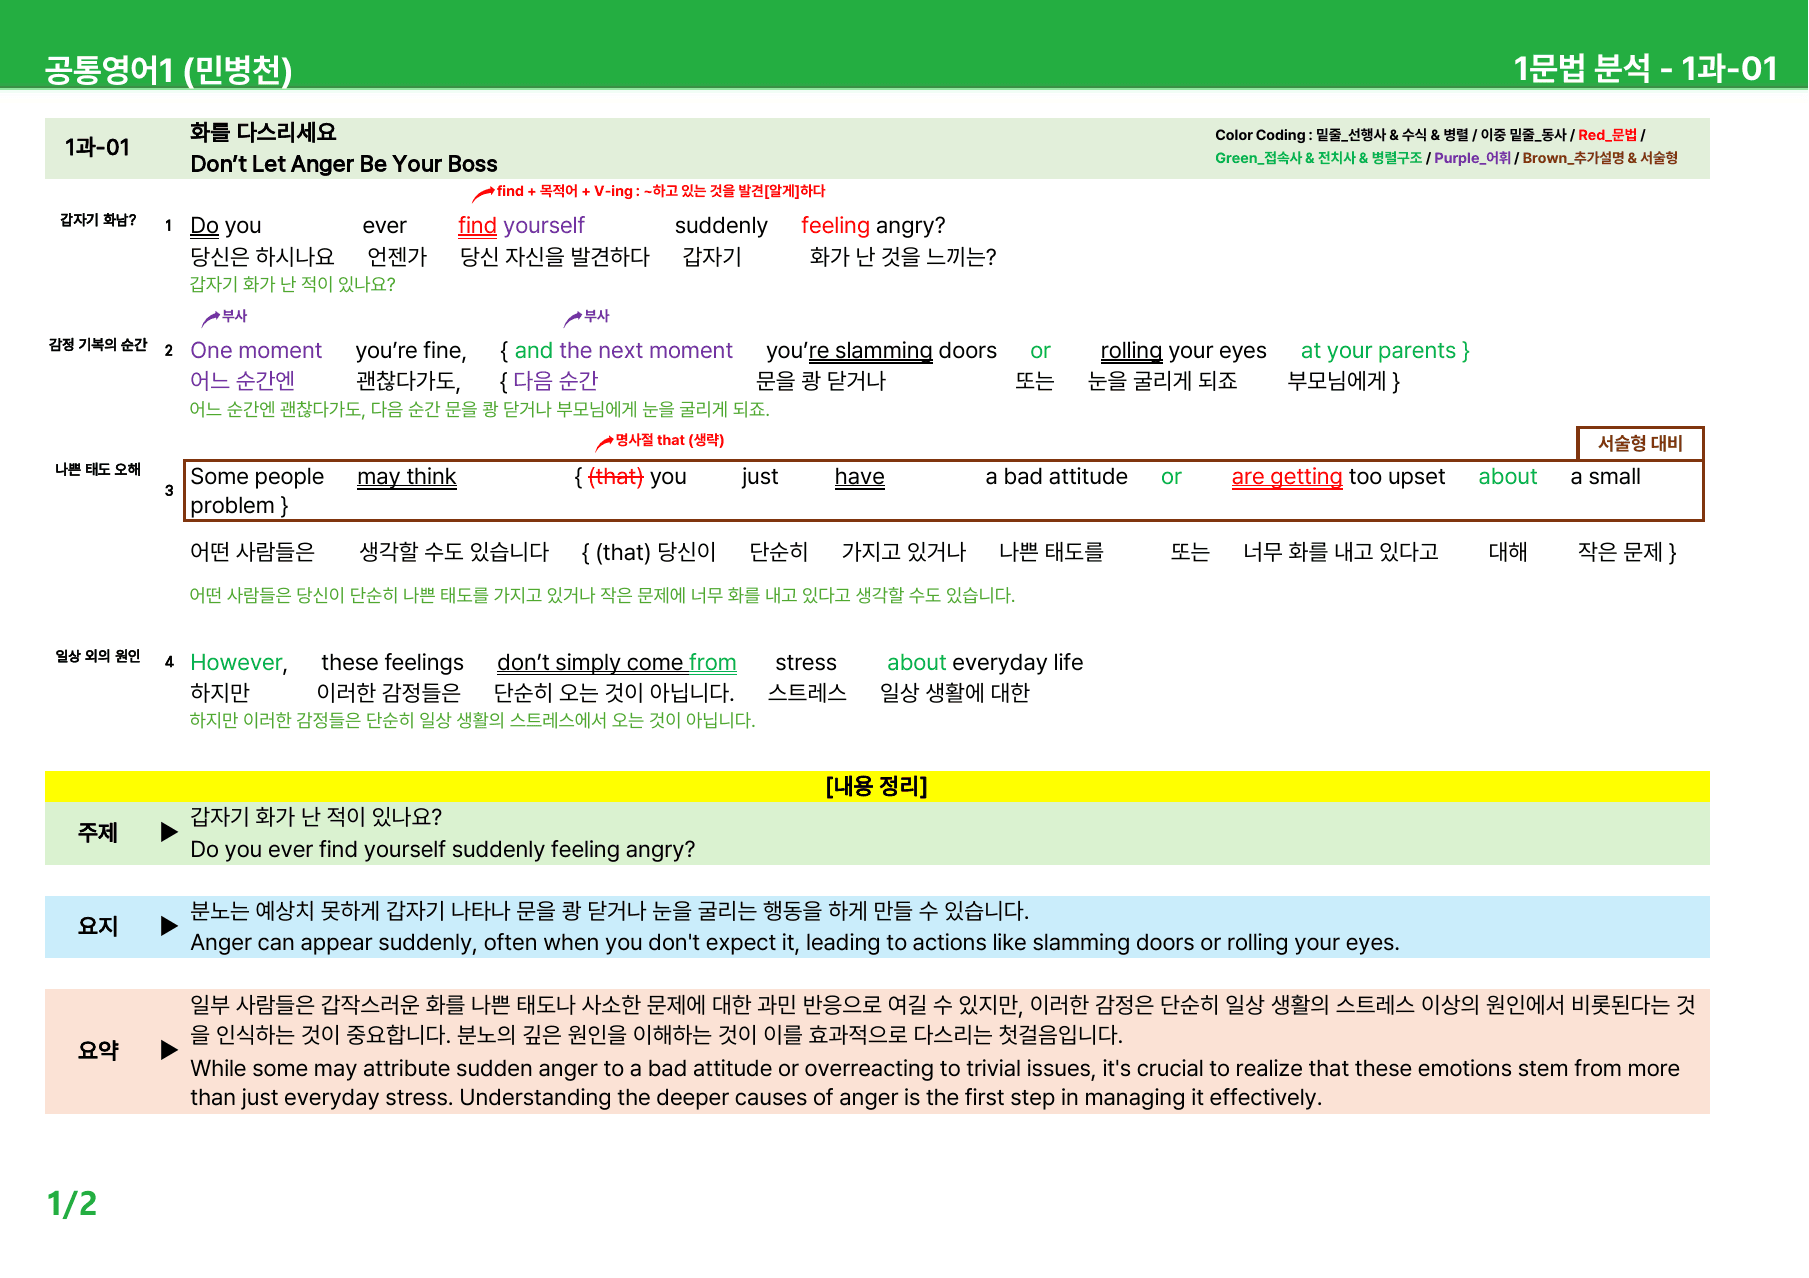1809x1278 pixels.
Task: Click the Brown_추가설명 & 서술형 legend entry
Action: pos(1600,158)
